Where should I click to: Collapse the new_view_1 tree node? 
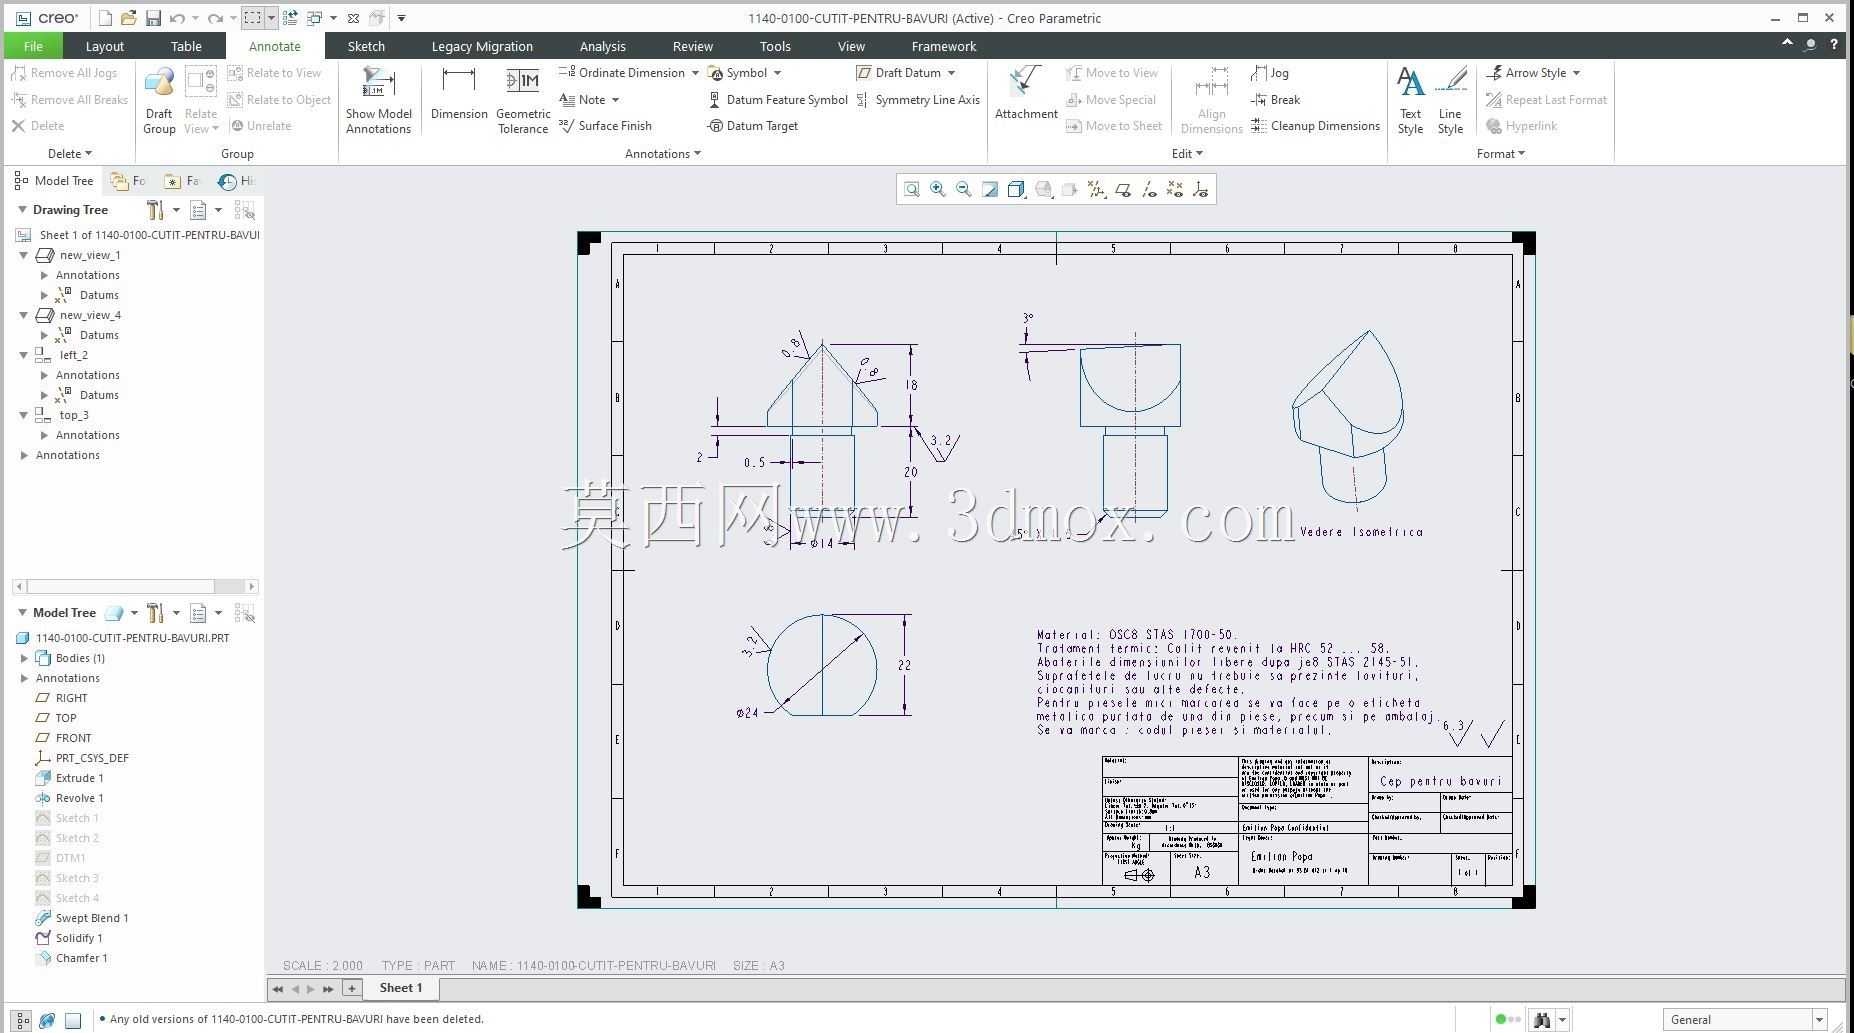tap(24, 255)
